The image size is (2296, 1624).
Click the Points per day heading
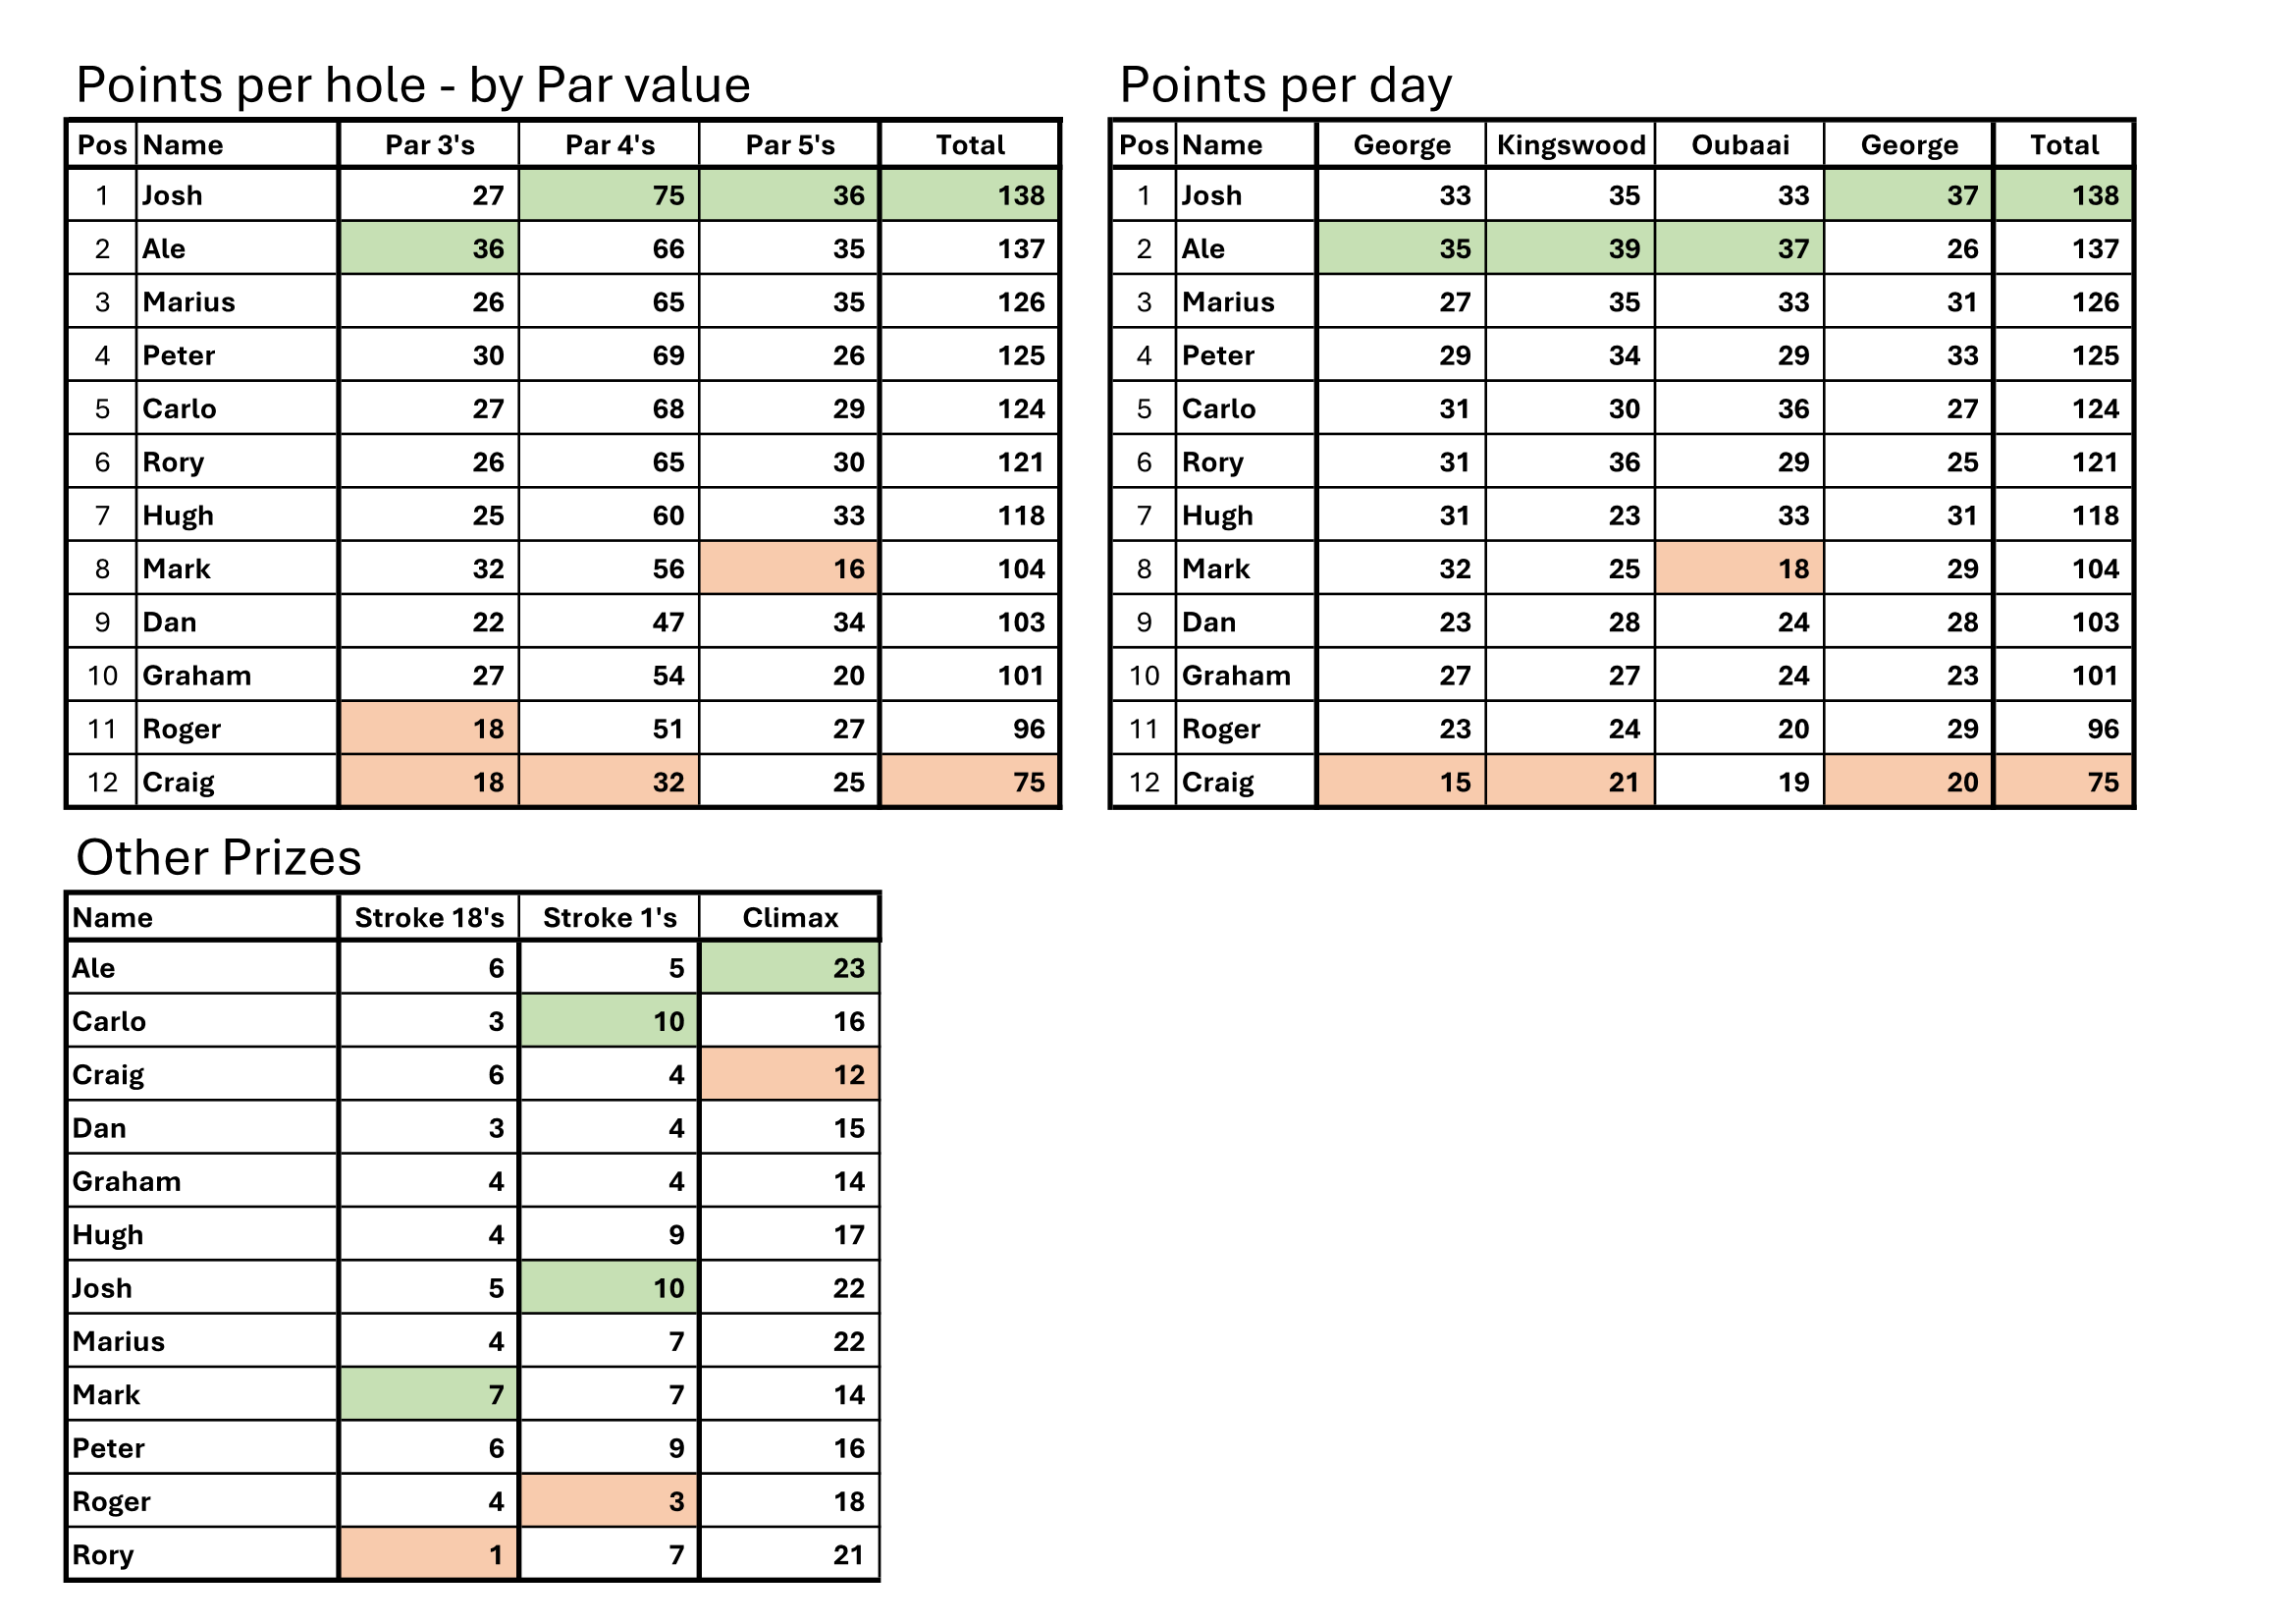point(1285,86)
